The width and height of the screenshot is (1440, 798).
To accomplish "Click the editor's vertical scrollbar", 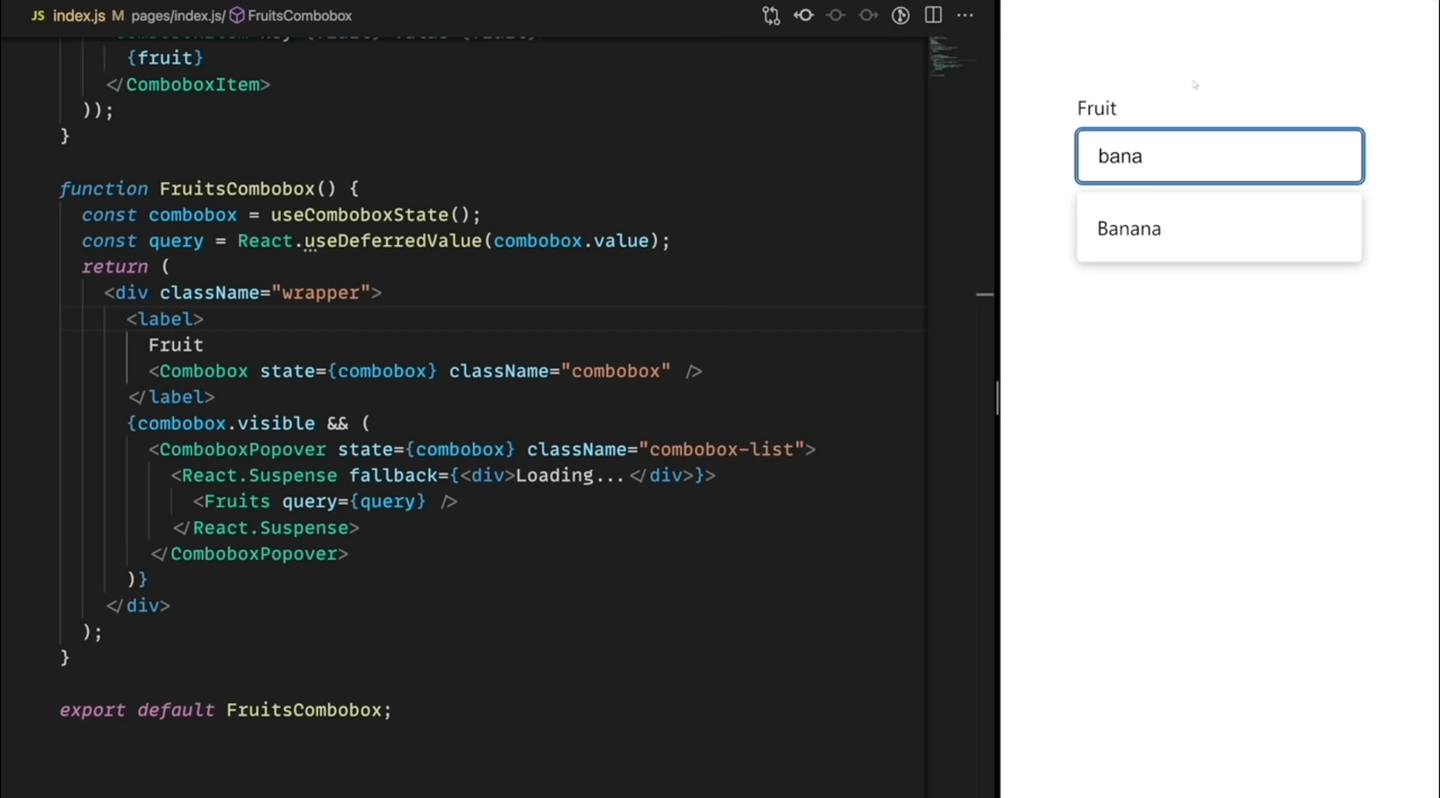I will [995, 397].
